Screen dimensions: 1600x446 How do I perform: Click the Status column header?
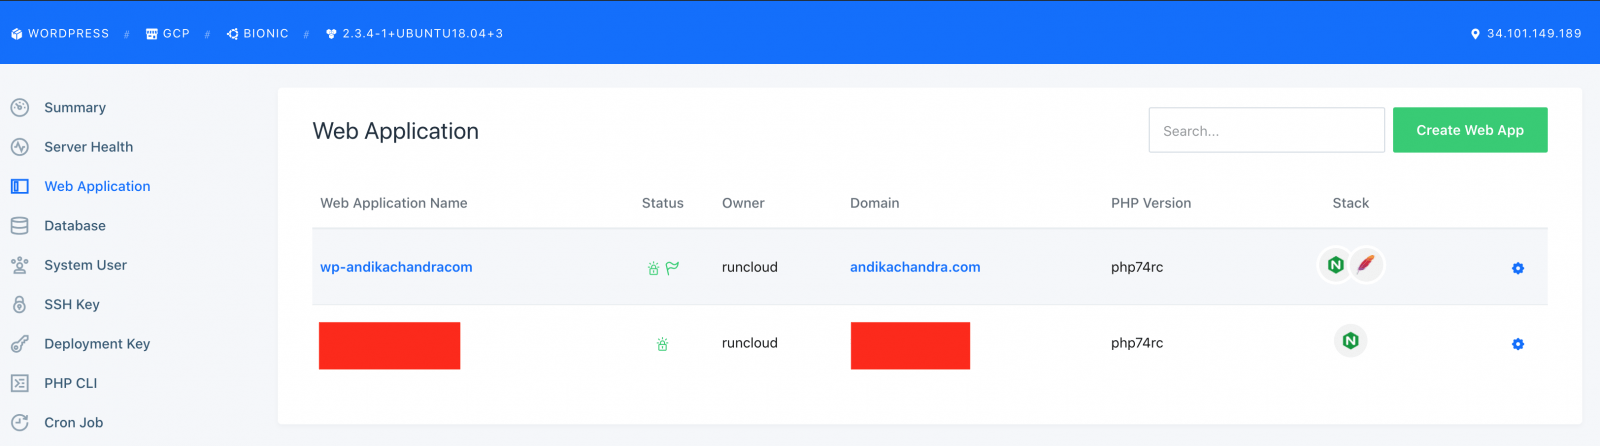tap(663, 203)
